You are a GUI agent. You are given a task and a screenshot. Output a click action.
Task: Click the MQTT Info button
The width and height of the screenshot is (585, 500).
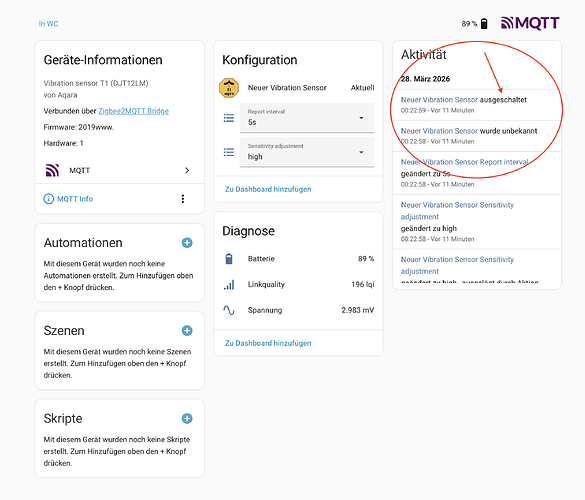[68, 199]
